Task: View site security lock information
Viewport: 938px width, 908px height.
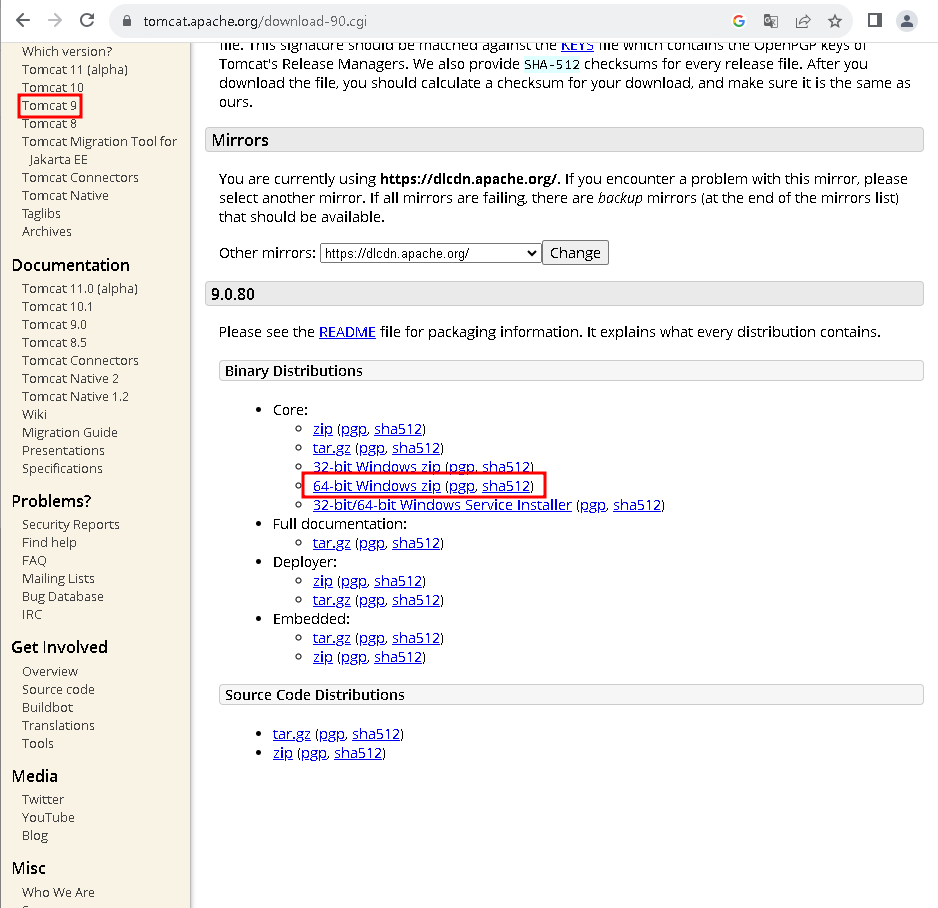Action: pyautogui.click(x=126, y=21)
